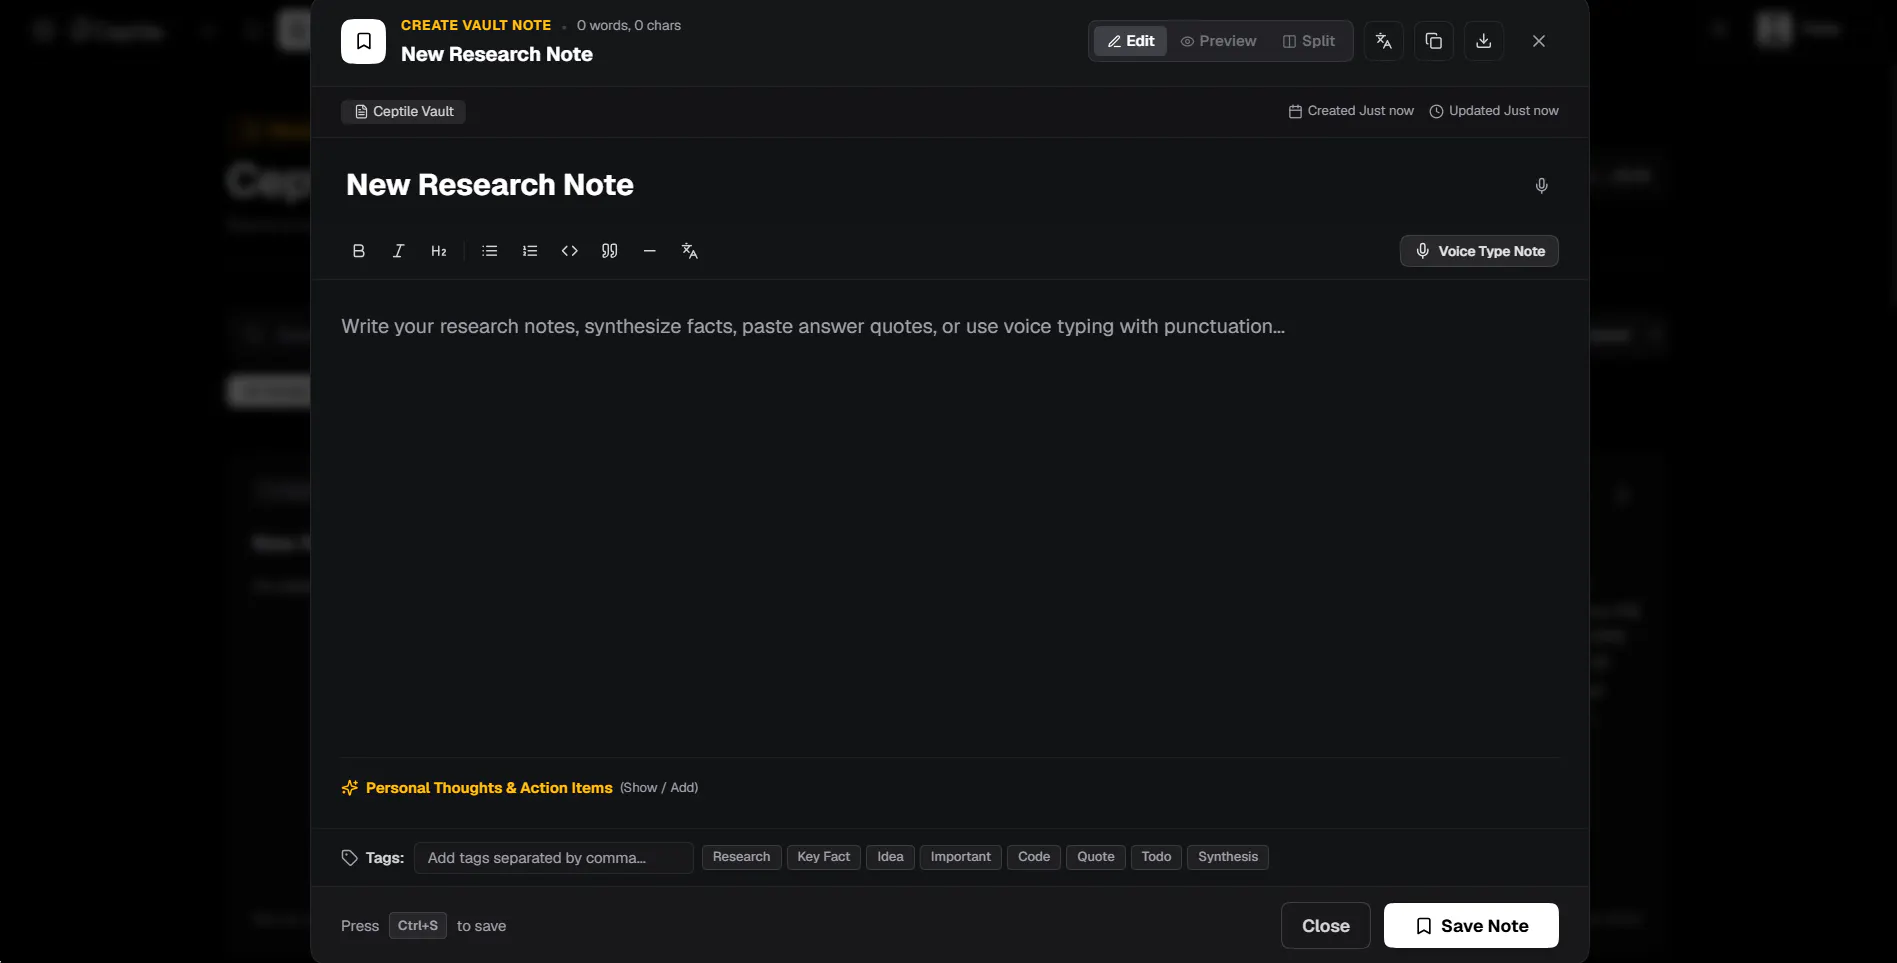
Task: Add the Key Fact tag chip
Action: 824,857
